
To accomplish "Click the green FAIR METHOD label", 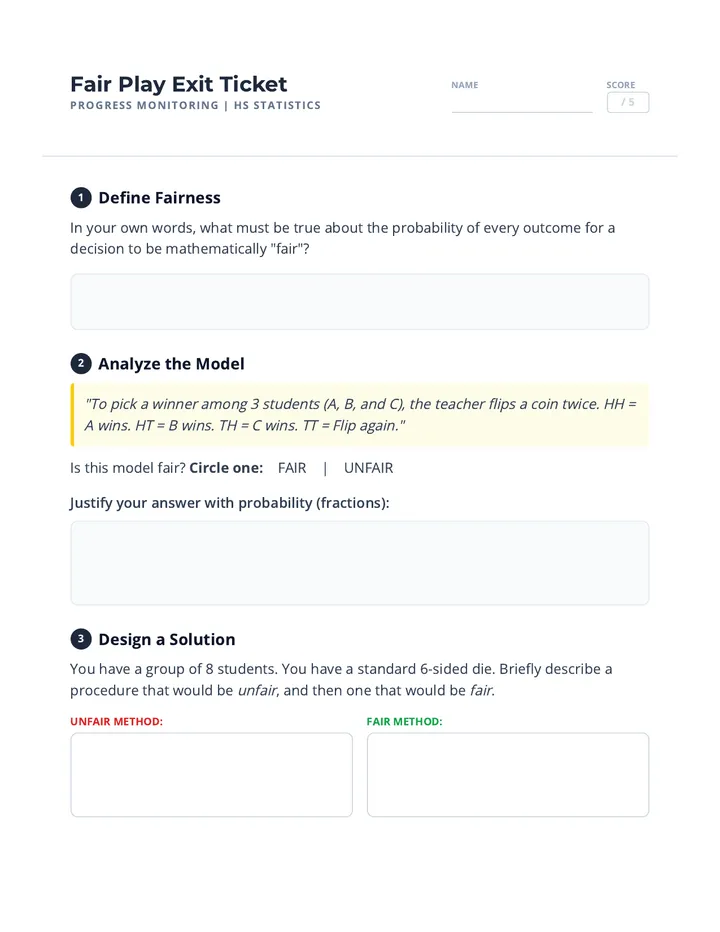I will [404, 722].
